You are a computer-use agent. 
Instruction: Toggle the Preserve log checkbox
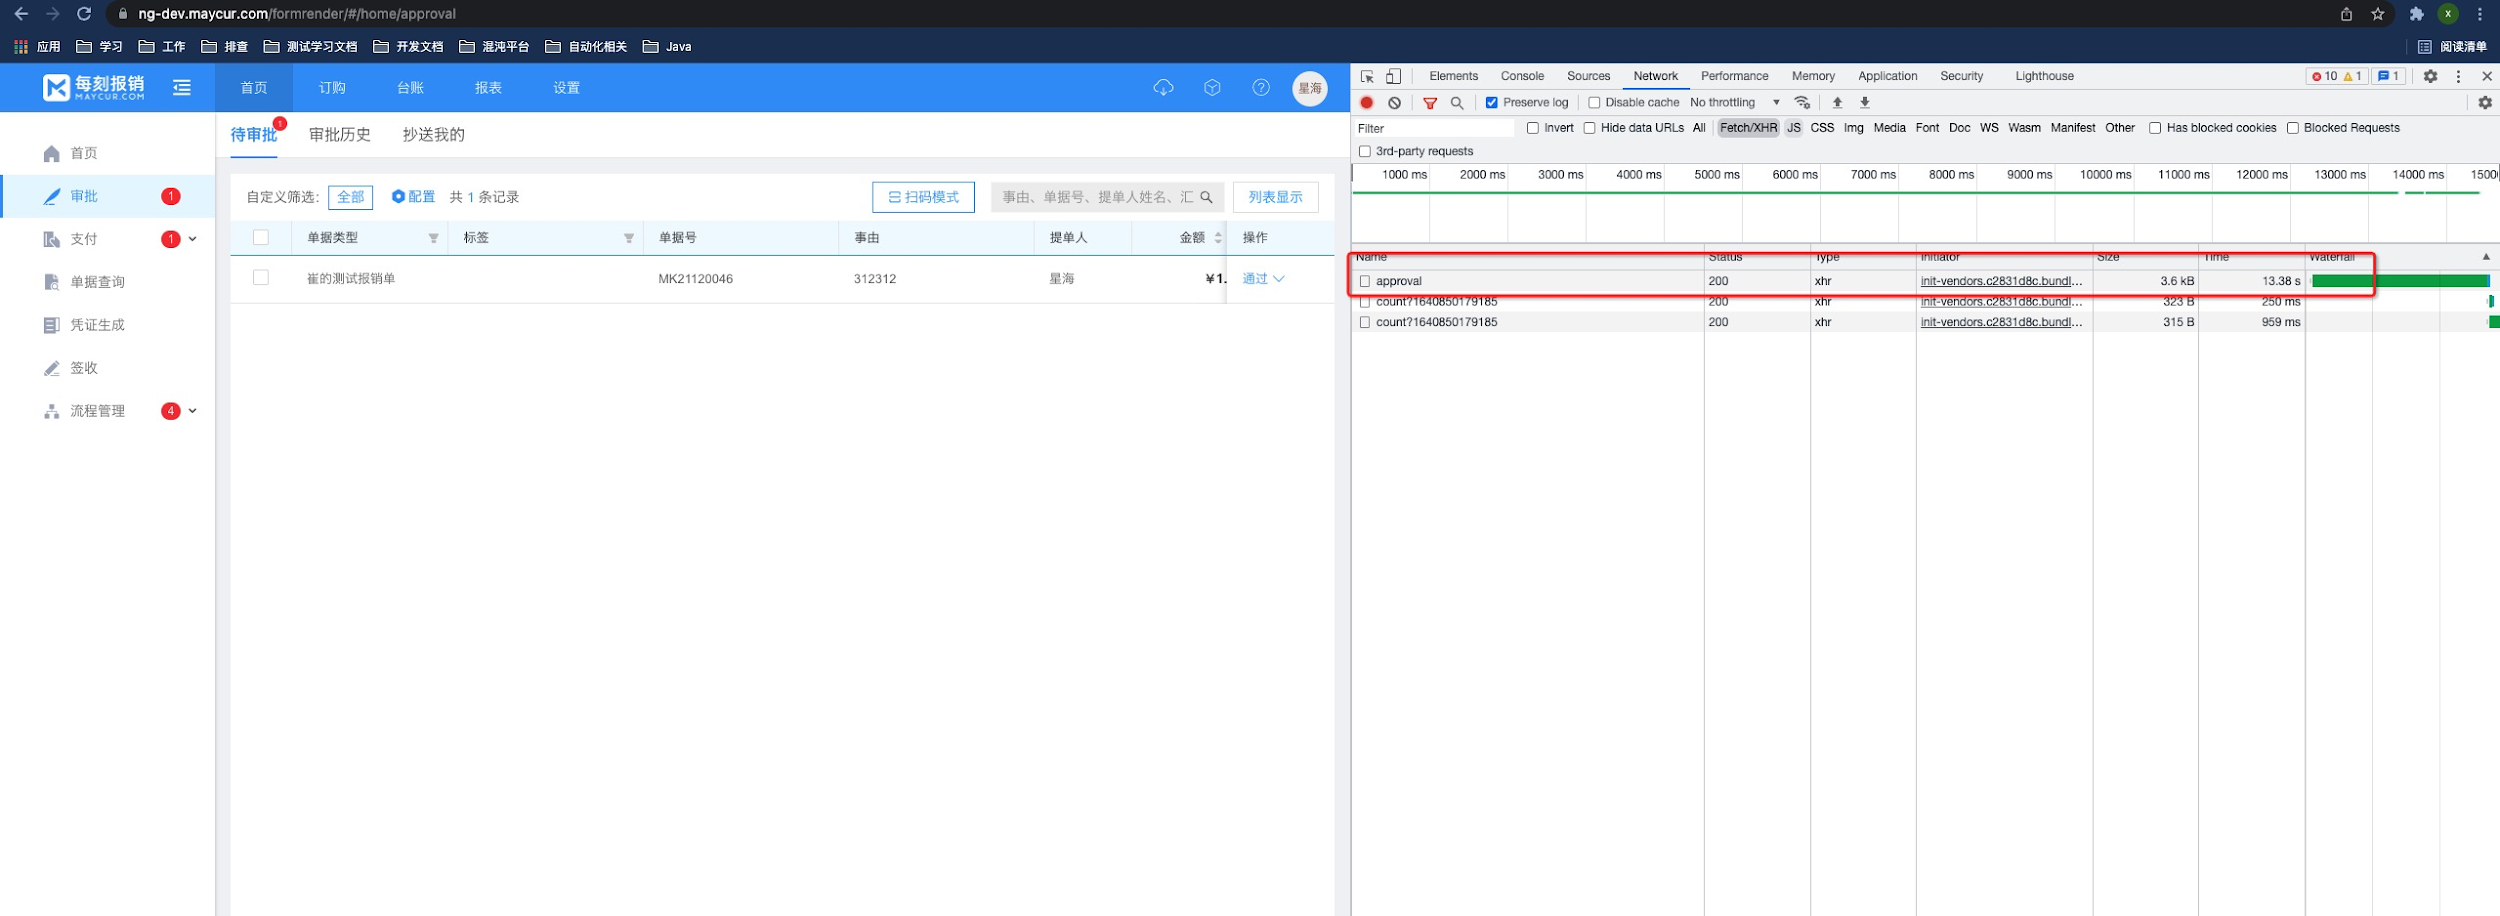tap(1492, 103)
